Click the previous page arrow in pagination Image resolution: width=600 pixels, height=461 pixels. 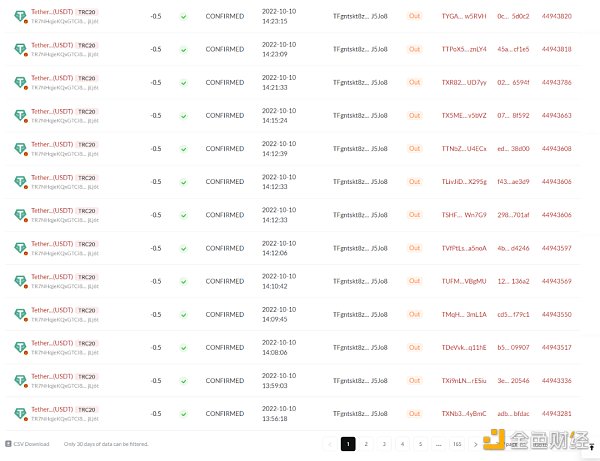(x=329, y=443)
